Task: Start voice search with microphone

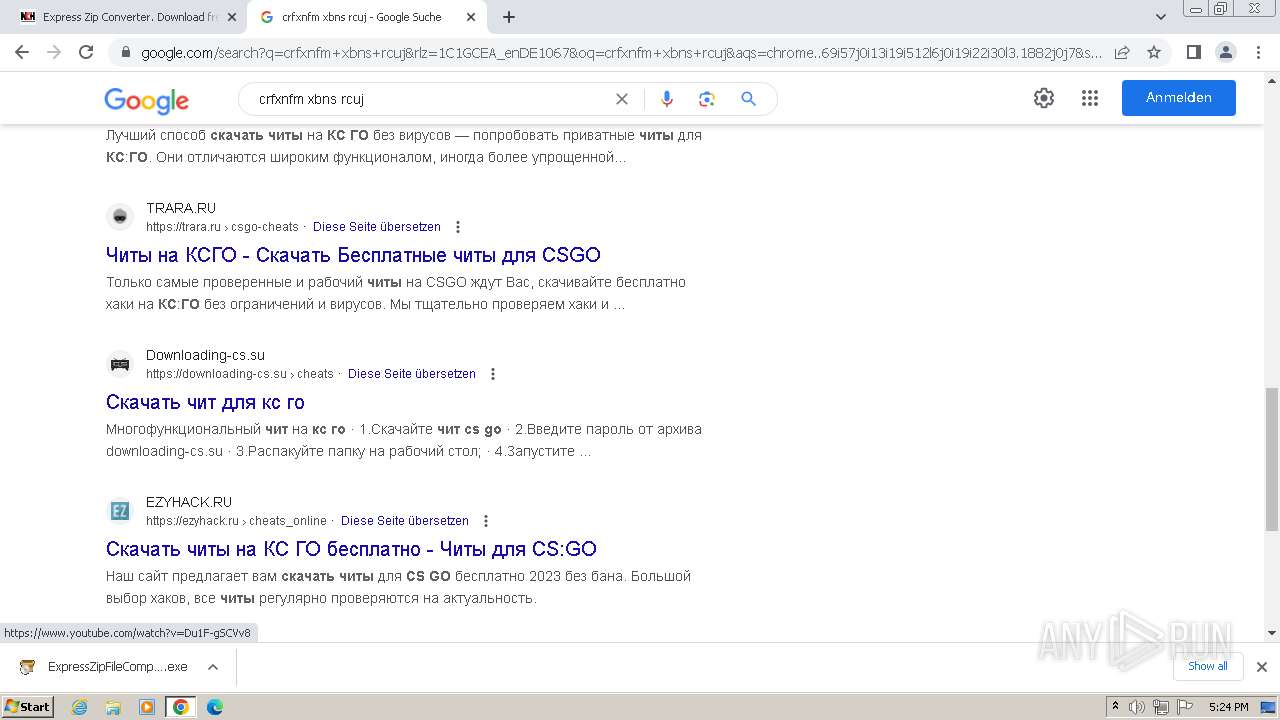Action: pos(667,99)
